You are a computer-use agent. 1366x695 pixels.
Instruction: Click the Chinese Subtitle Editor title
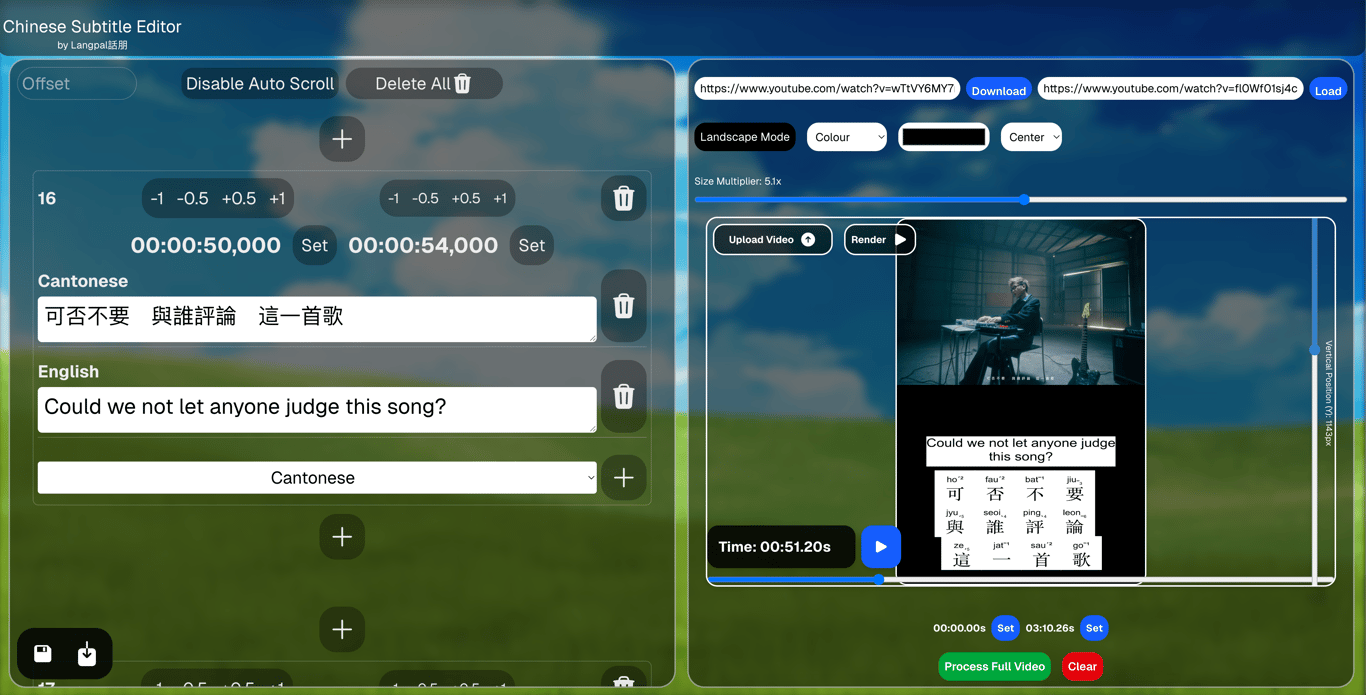tap(92, 27)
